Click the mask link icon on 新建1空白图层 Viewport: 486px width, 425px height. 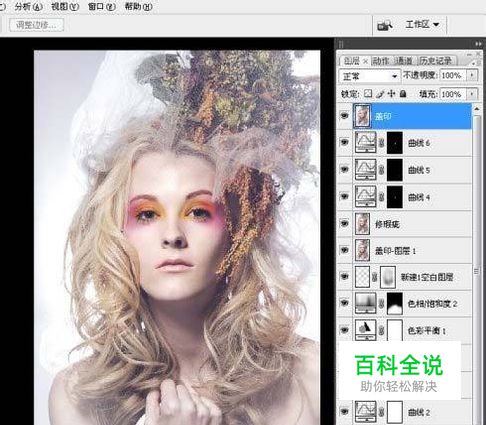375,277
